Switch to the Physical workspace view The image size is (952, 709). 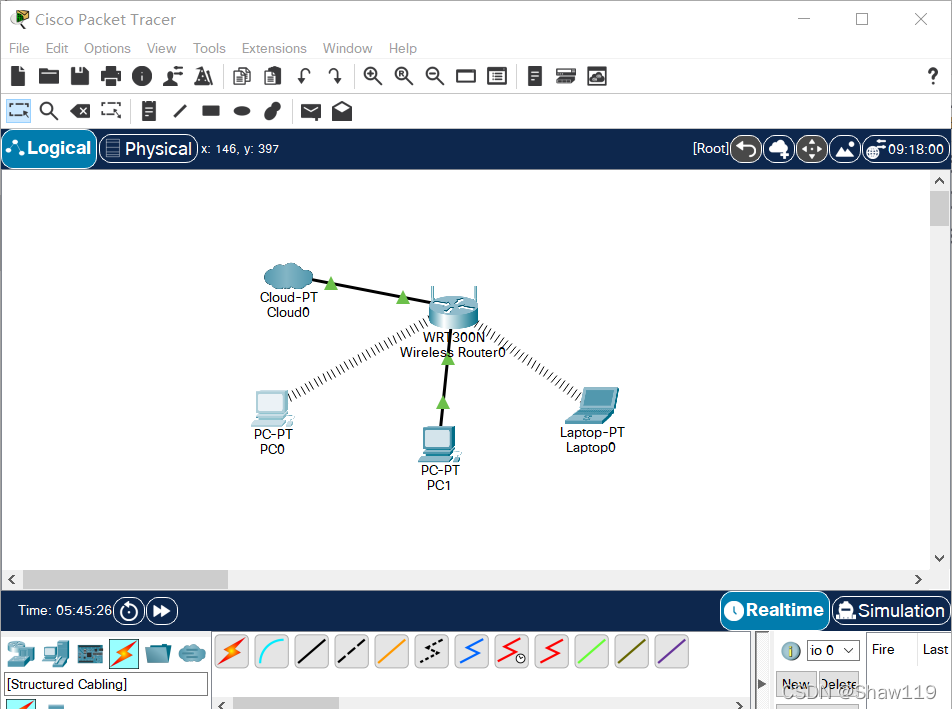(x=148, y=149)
